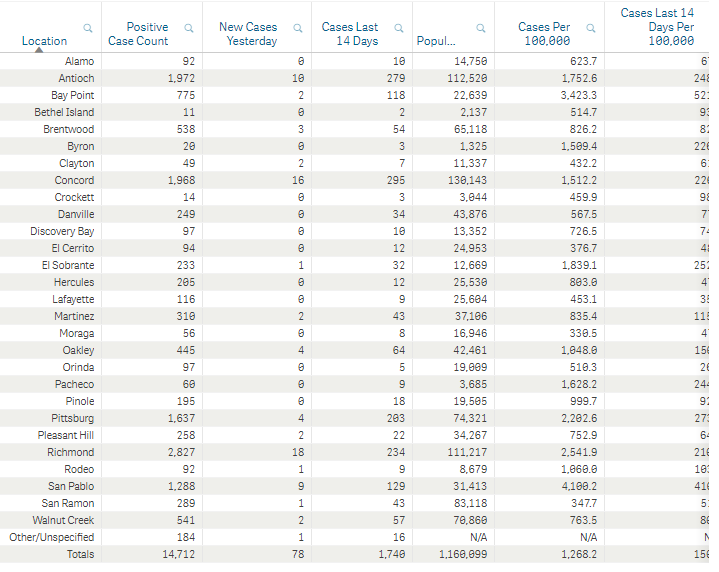719x572 pixels.
Task: Click search icon for Cases Last 14 Days
Action: pos(399,28)
